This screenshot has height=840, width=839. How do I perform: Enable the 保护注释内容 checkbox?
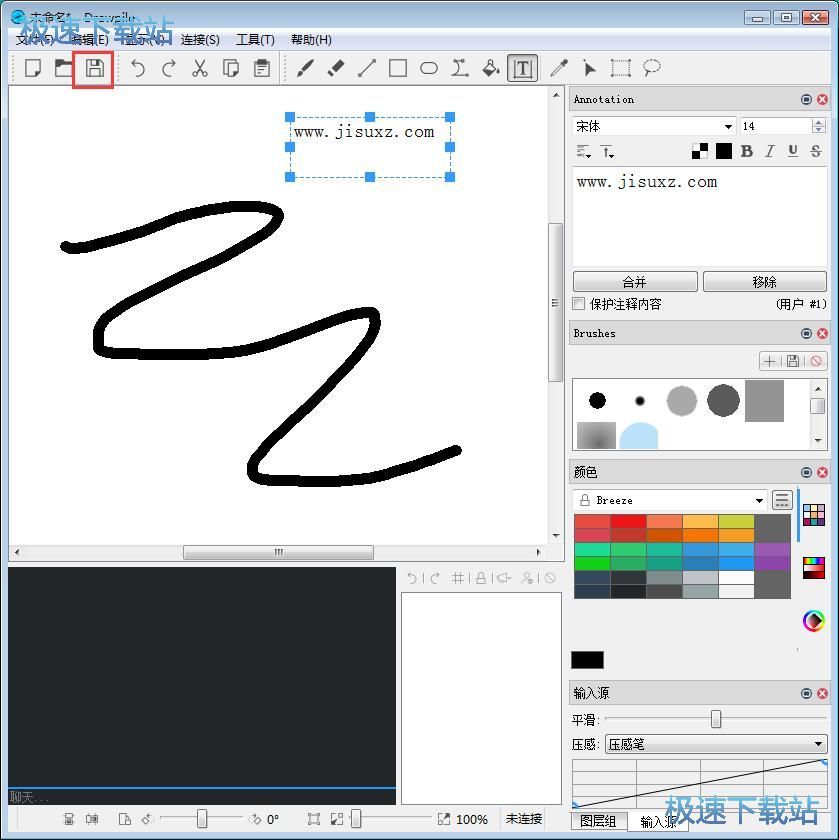coord(576,304)
